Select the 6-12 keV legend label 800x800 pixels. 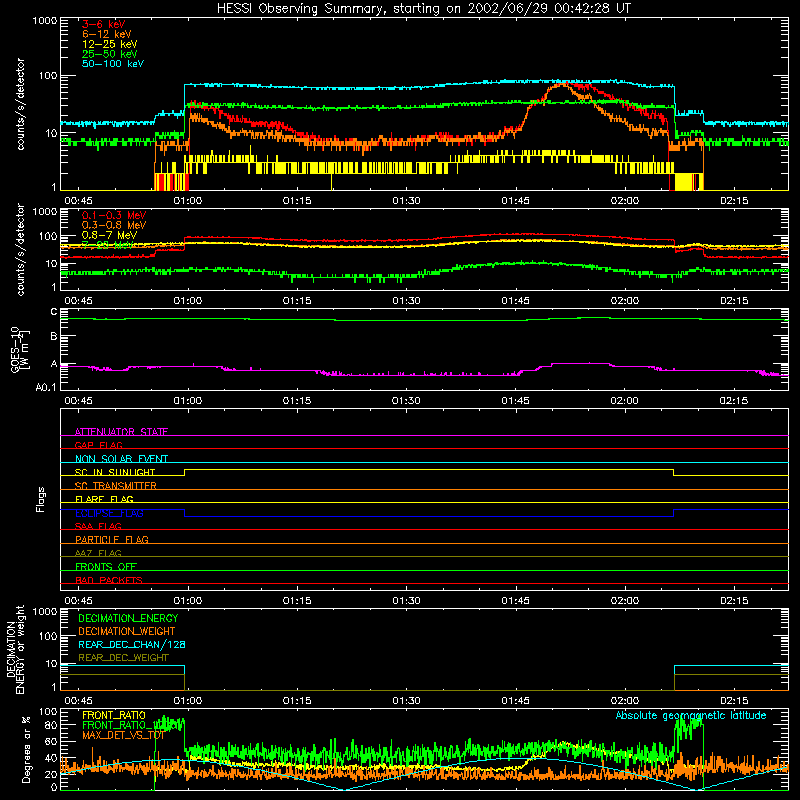coord(107,34)
